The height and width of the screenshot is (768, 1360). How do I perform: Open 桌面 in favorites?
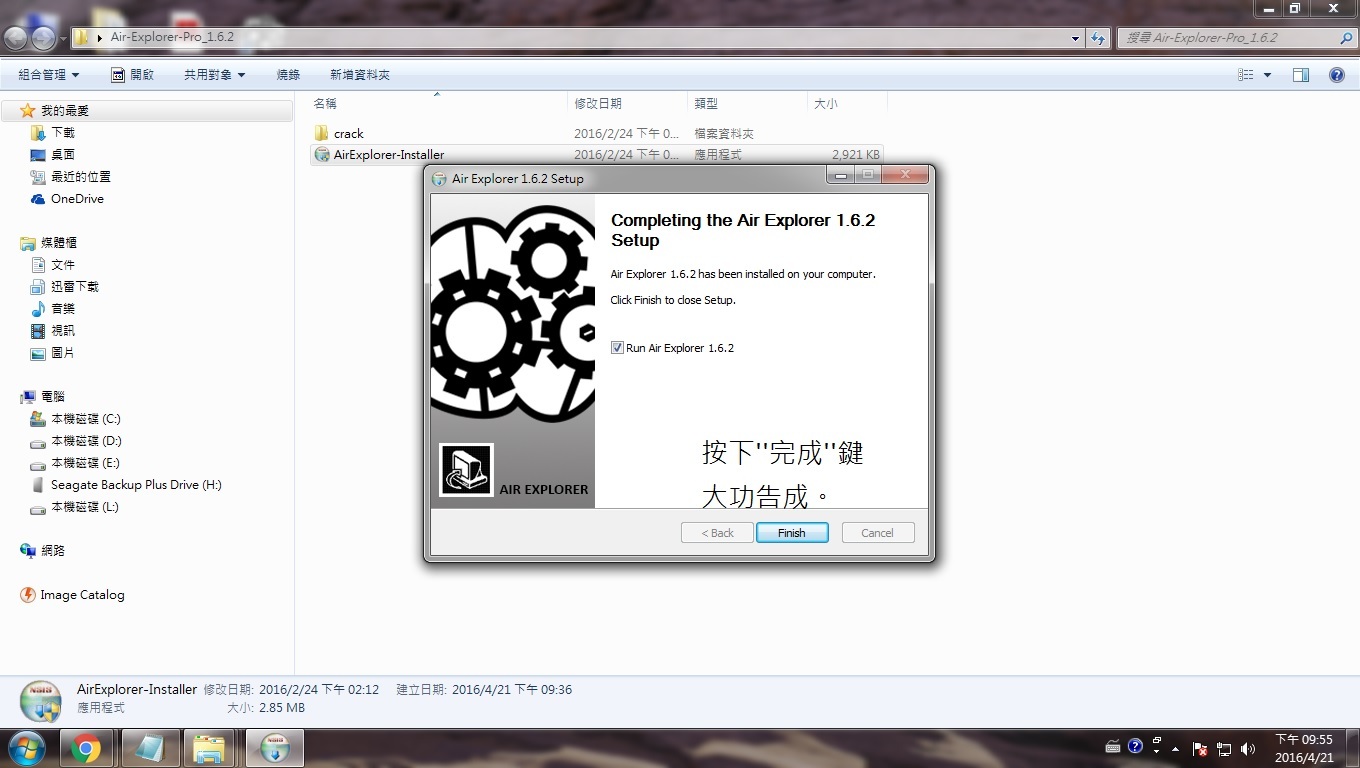pyautogui.click(x=63, y=155)
